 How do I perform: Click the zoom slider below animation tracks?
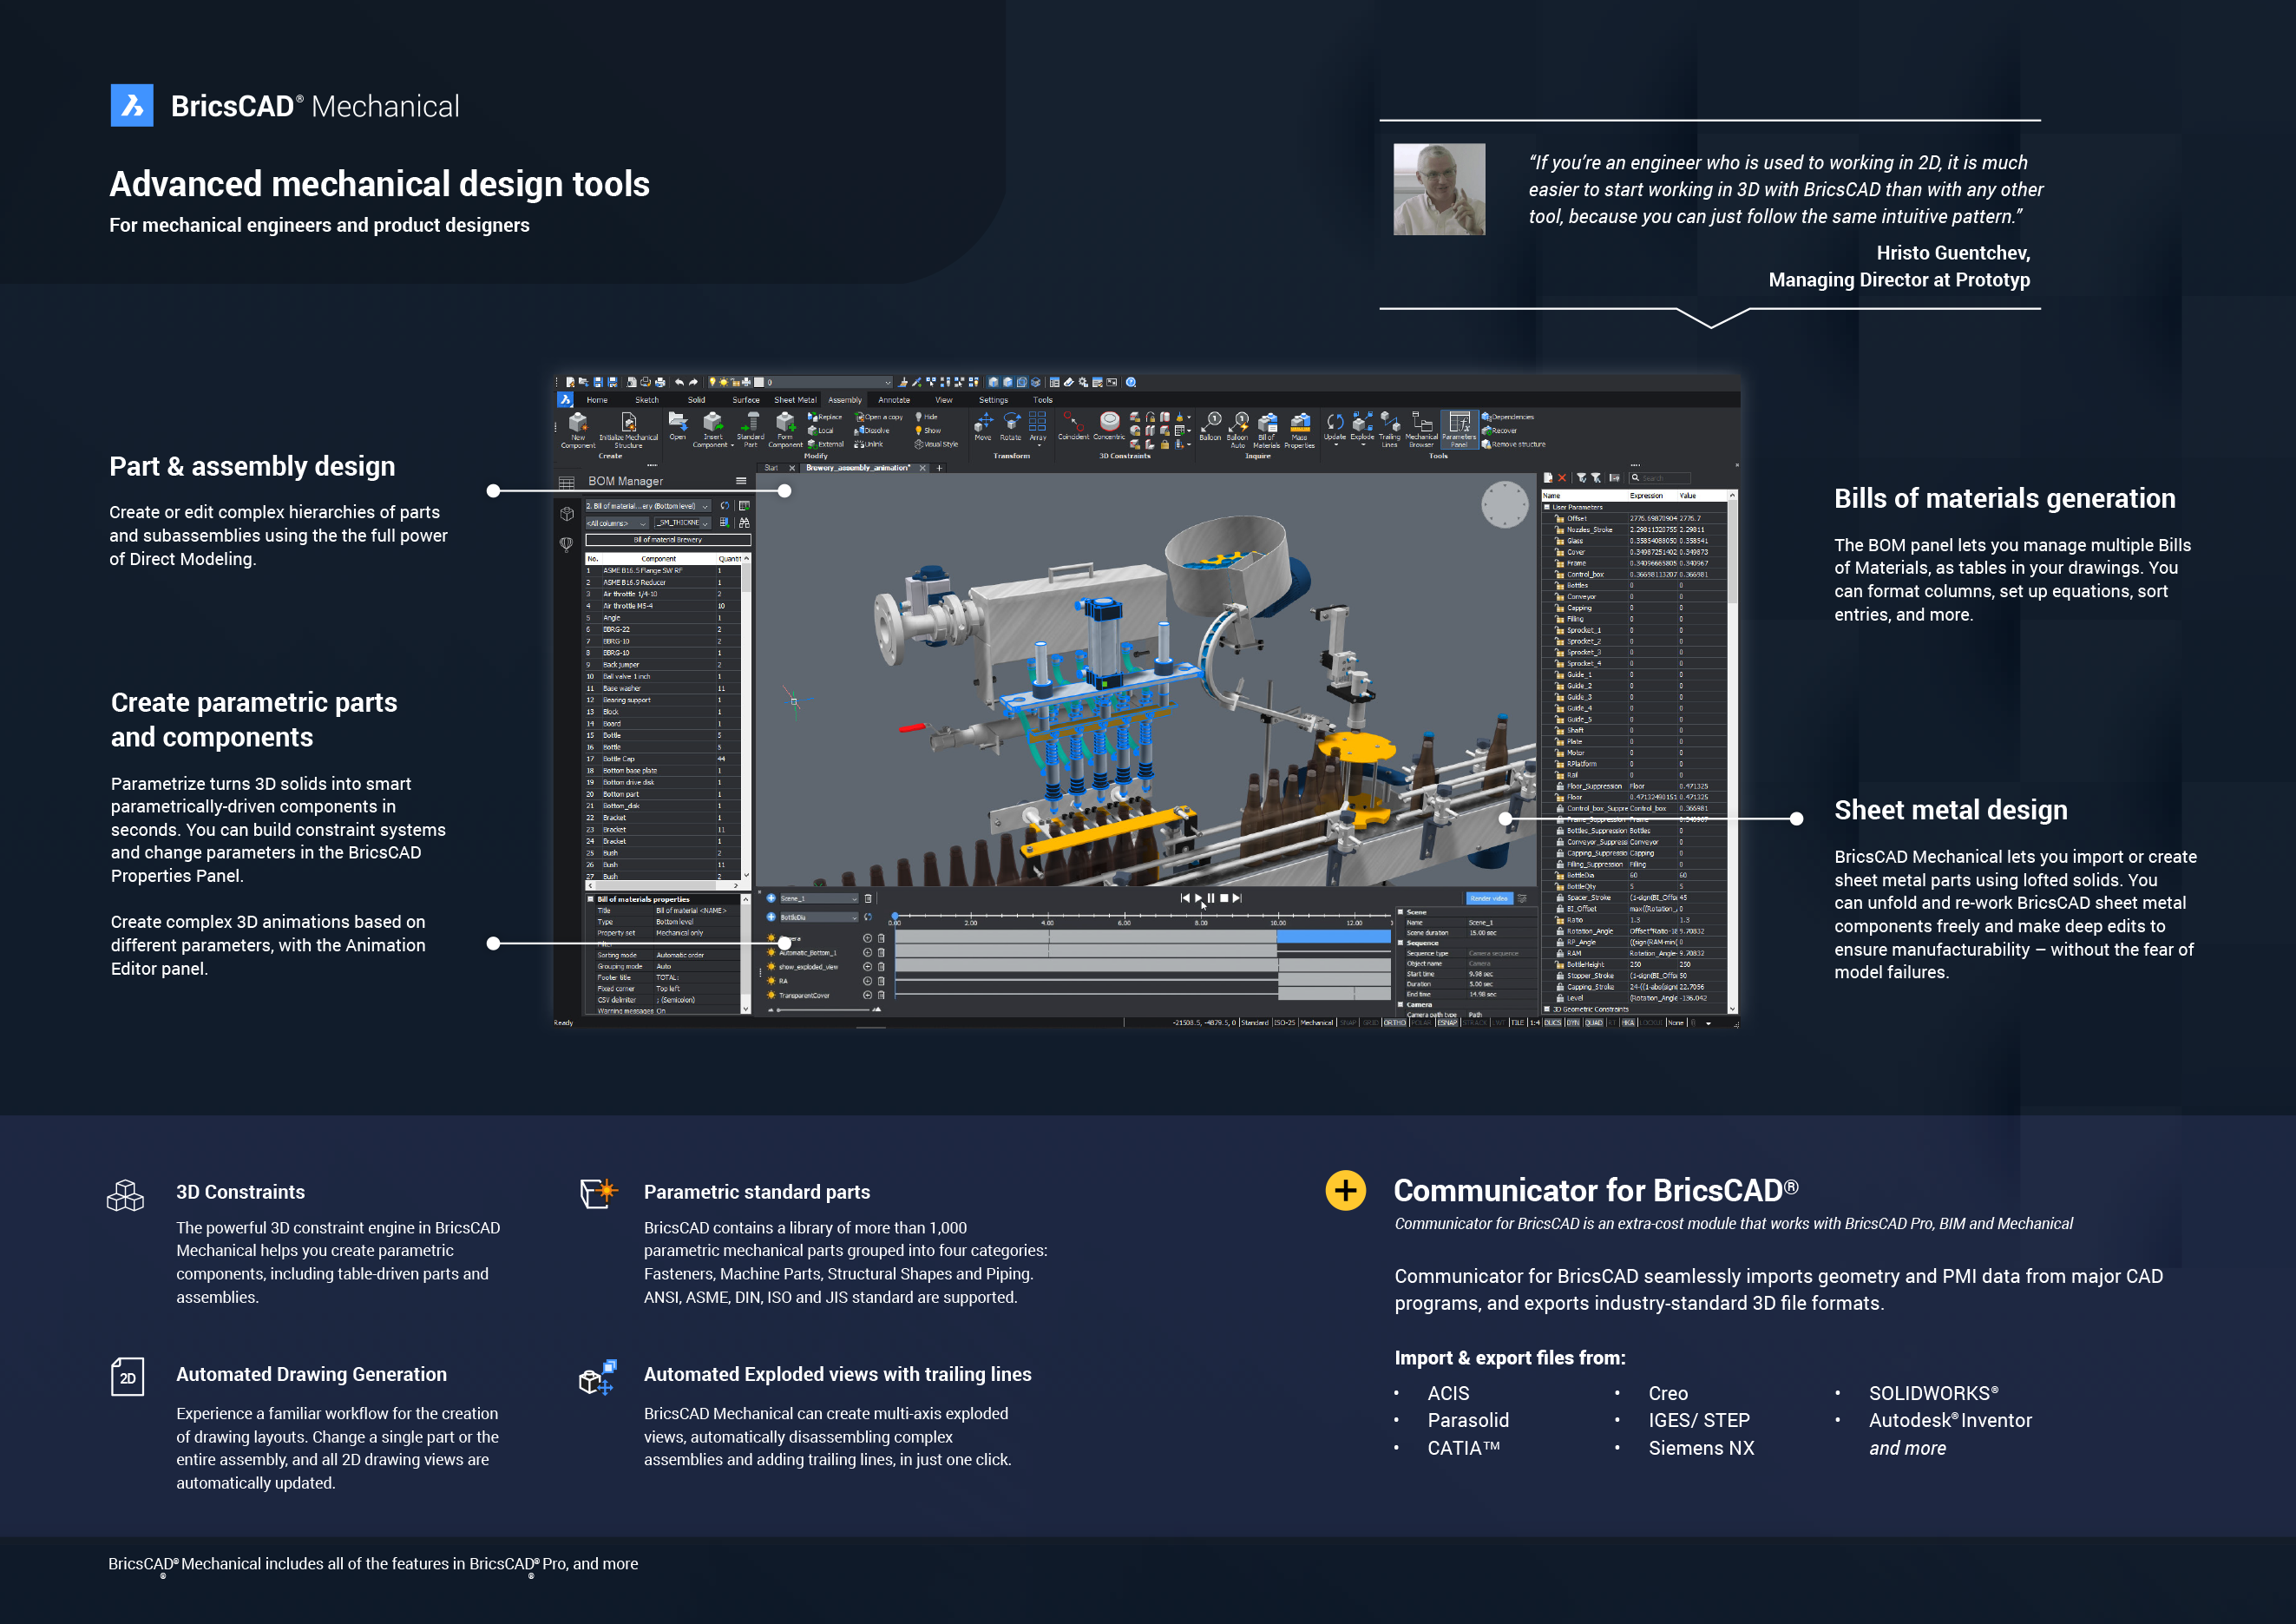[825, 1010]
